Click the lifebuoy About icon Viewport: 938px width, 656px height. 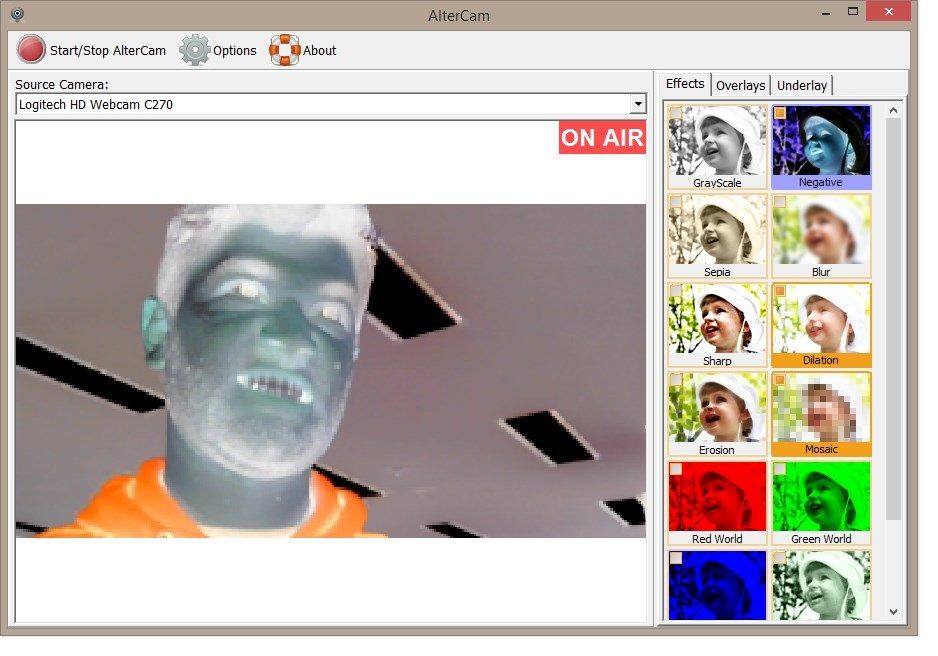[x=284, y=50]
